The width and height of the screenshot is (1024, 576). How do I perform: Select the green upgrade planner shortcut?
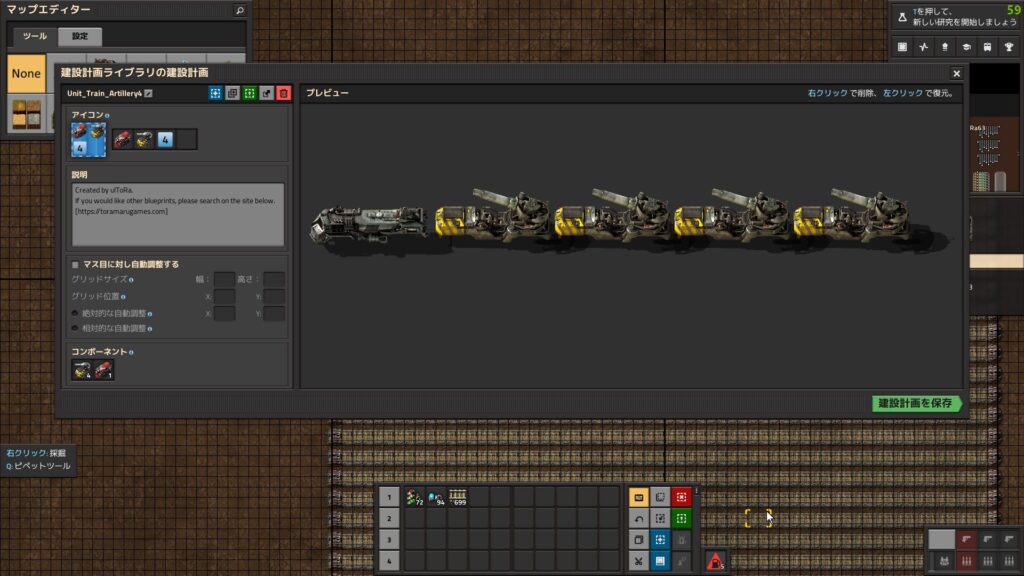coord(681,519)
